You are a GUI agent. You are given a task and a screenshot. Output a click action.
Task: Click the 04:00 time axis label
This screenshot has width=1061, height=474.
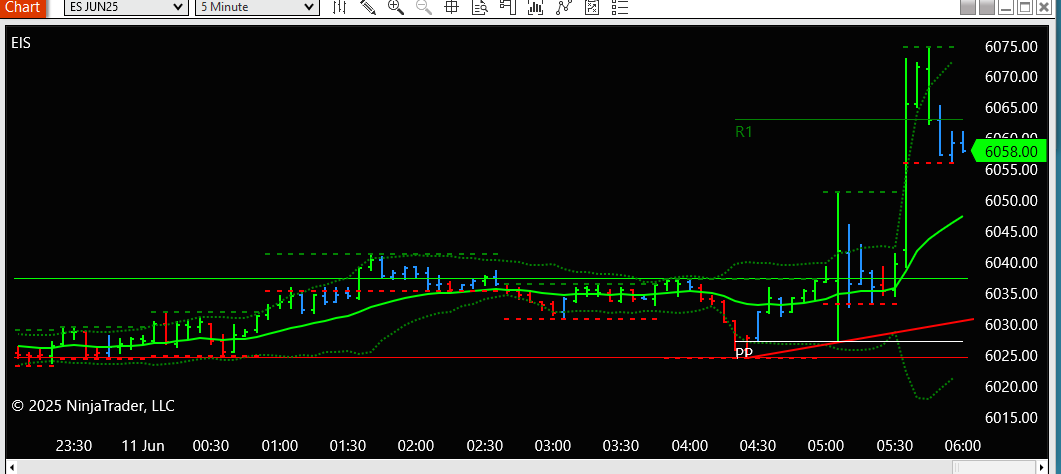pyautogui.click(x=690, y=446)
